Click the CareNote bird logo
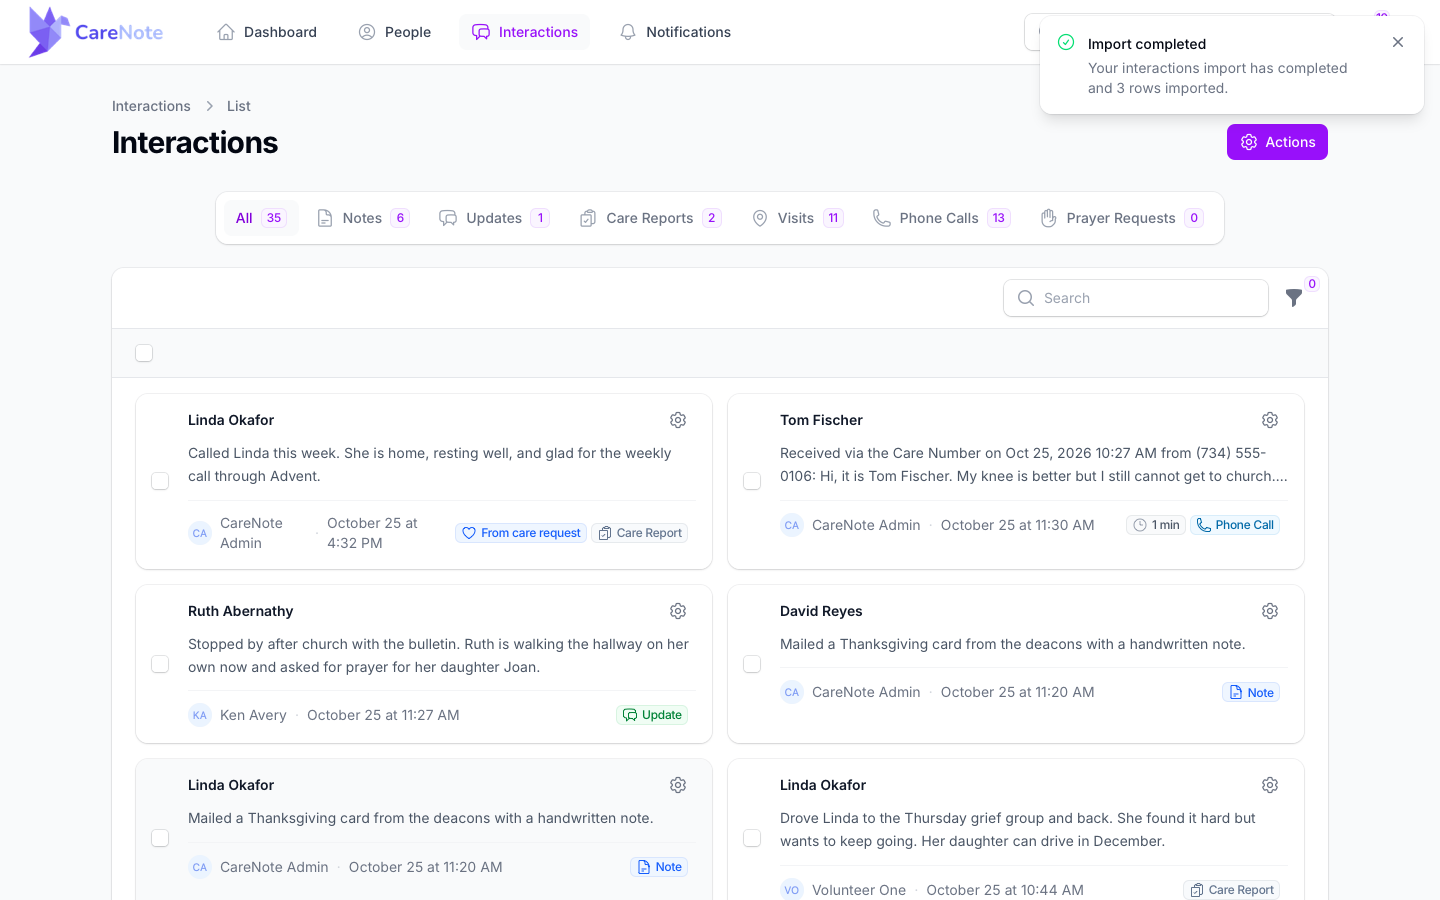 tap(49, 32)
